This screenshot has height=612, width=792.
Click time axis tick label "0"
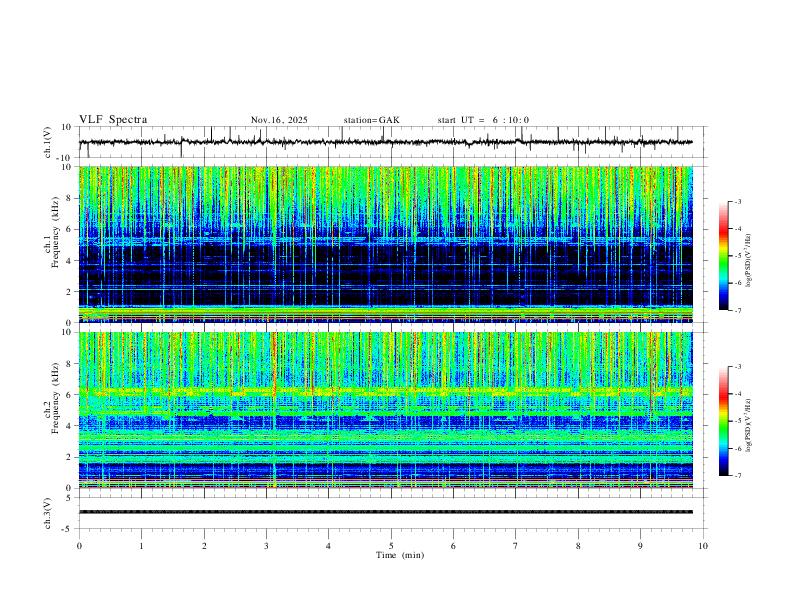pyautogui.click(x=79, y=546)
